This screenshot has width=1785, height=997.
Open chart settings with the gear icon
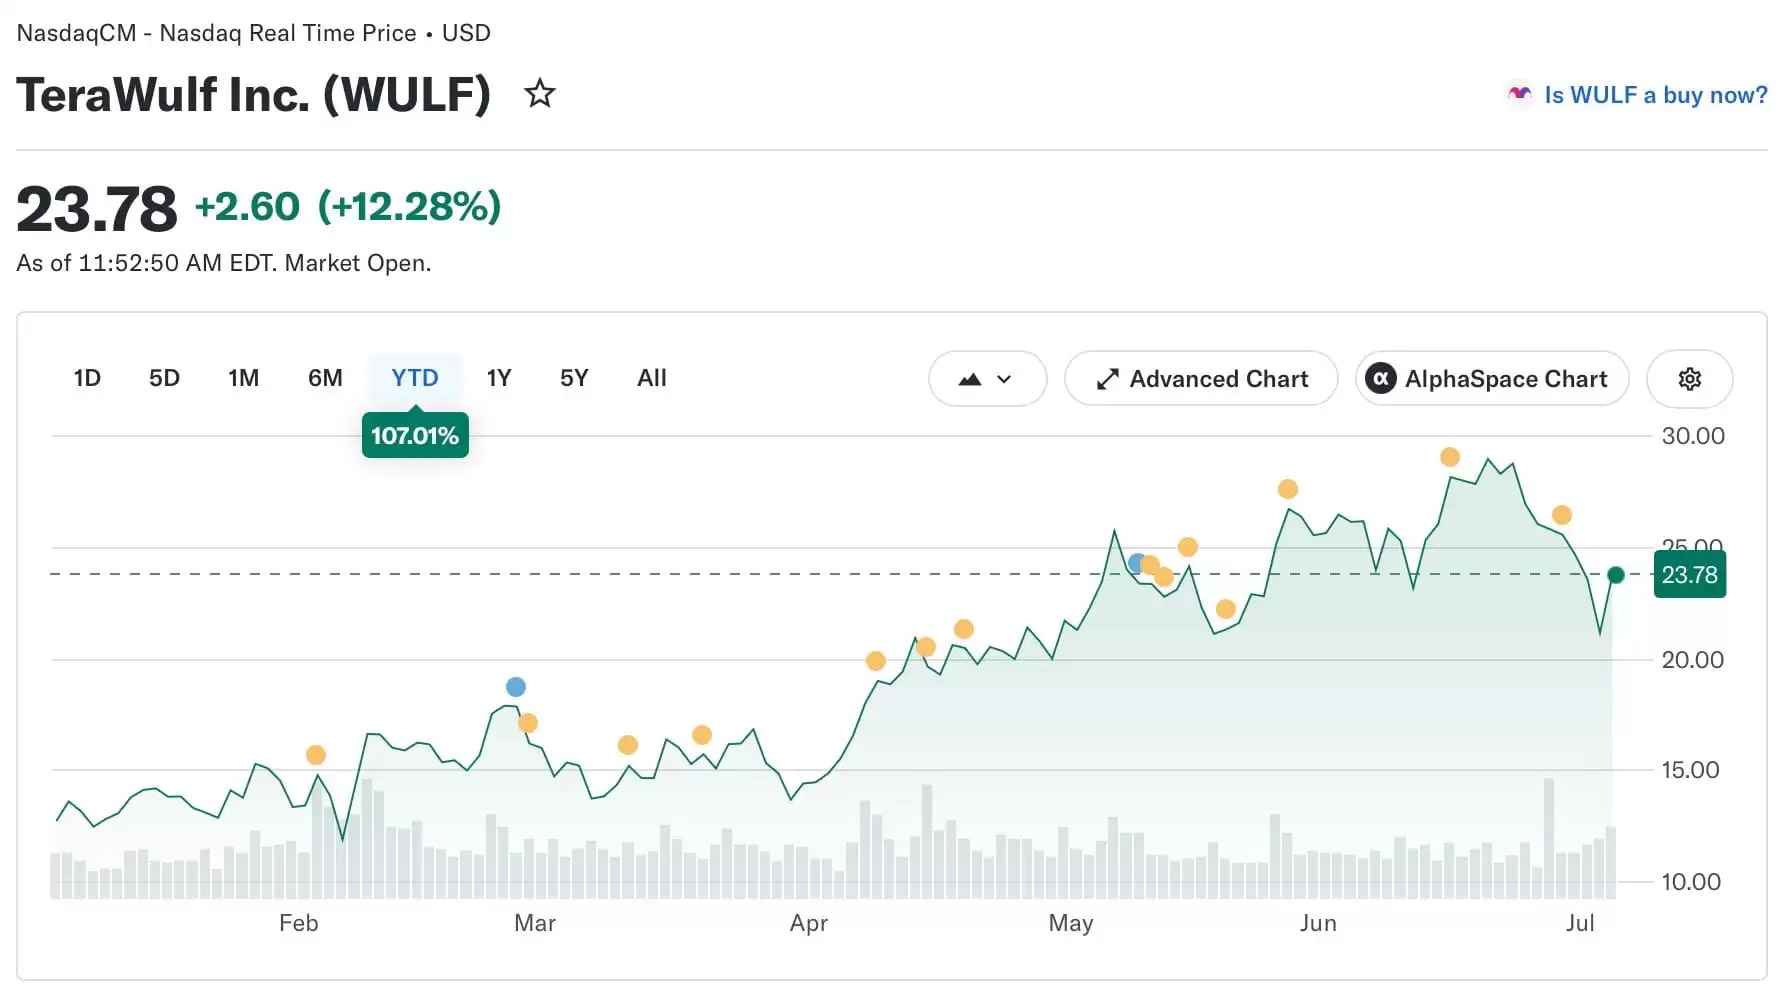pos(1689,379)
